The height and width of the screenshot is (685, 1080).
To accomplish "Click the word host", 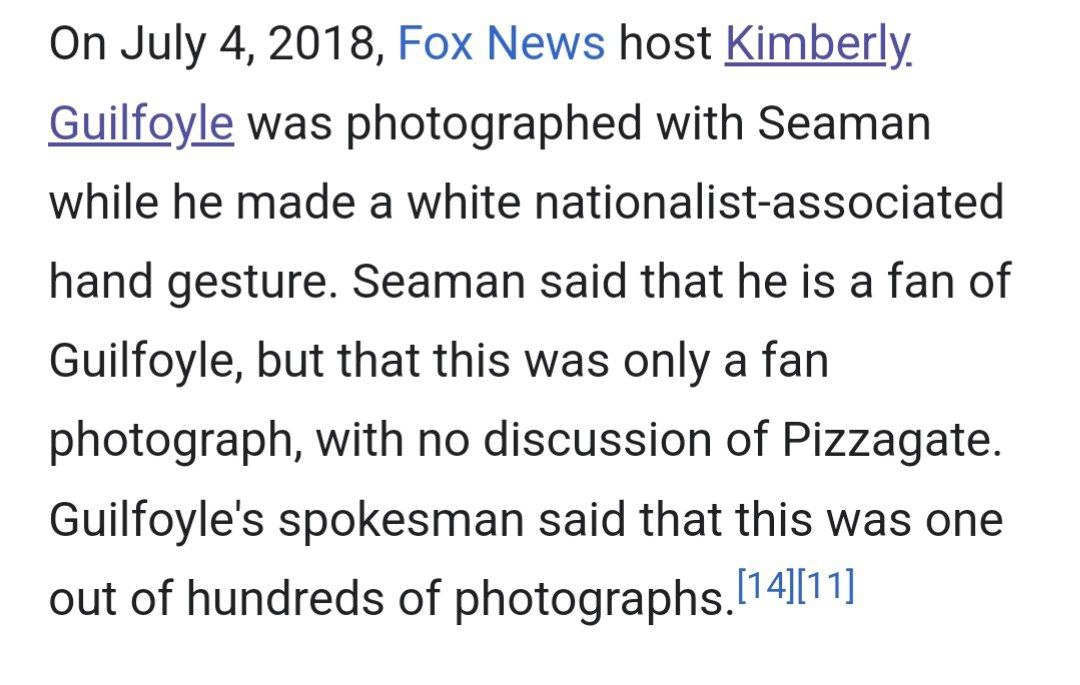I will [665, 44].
